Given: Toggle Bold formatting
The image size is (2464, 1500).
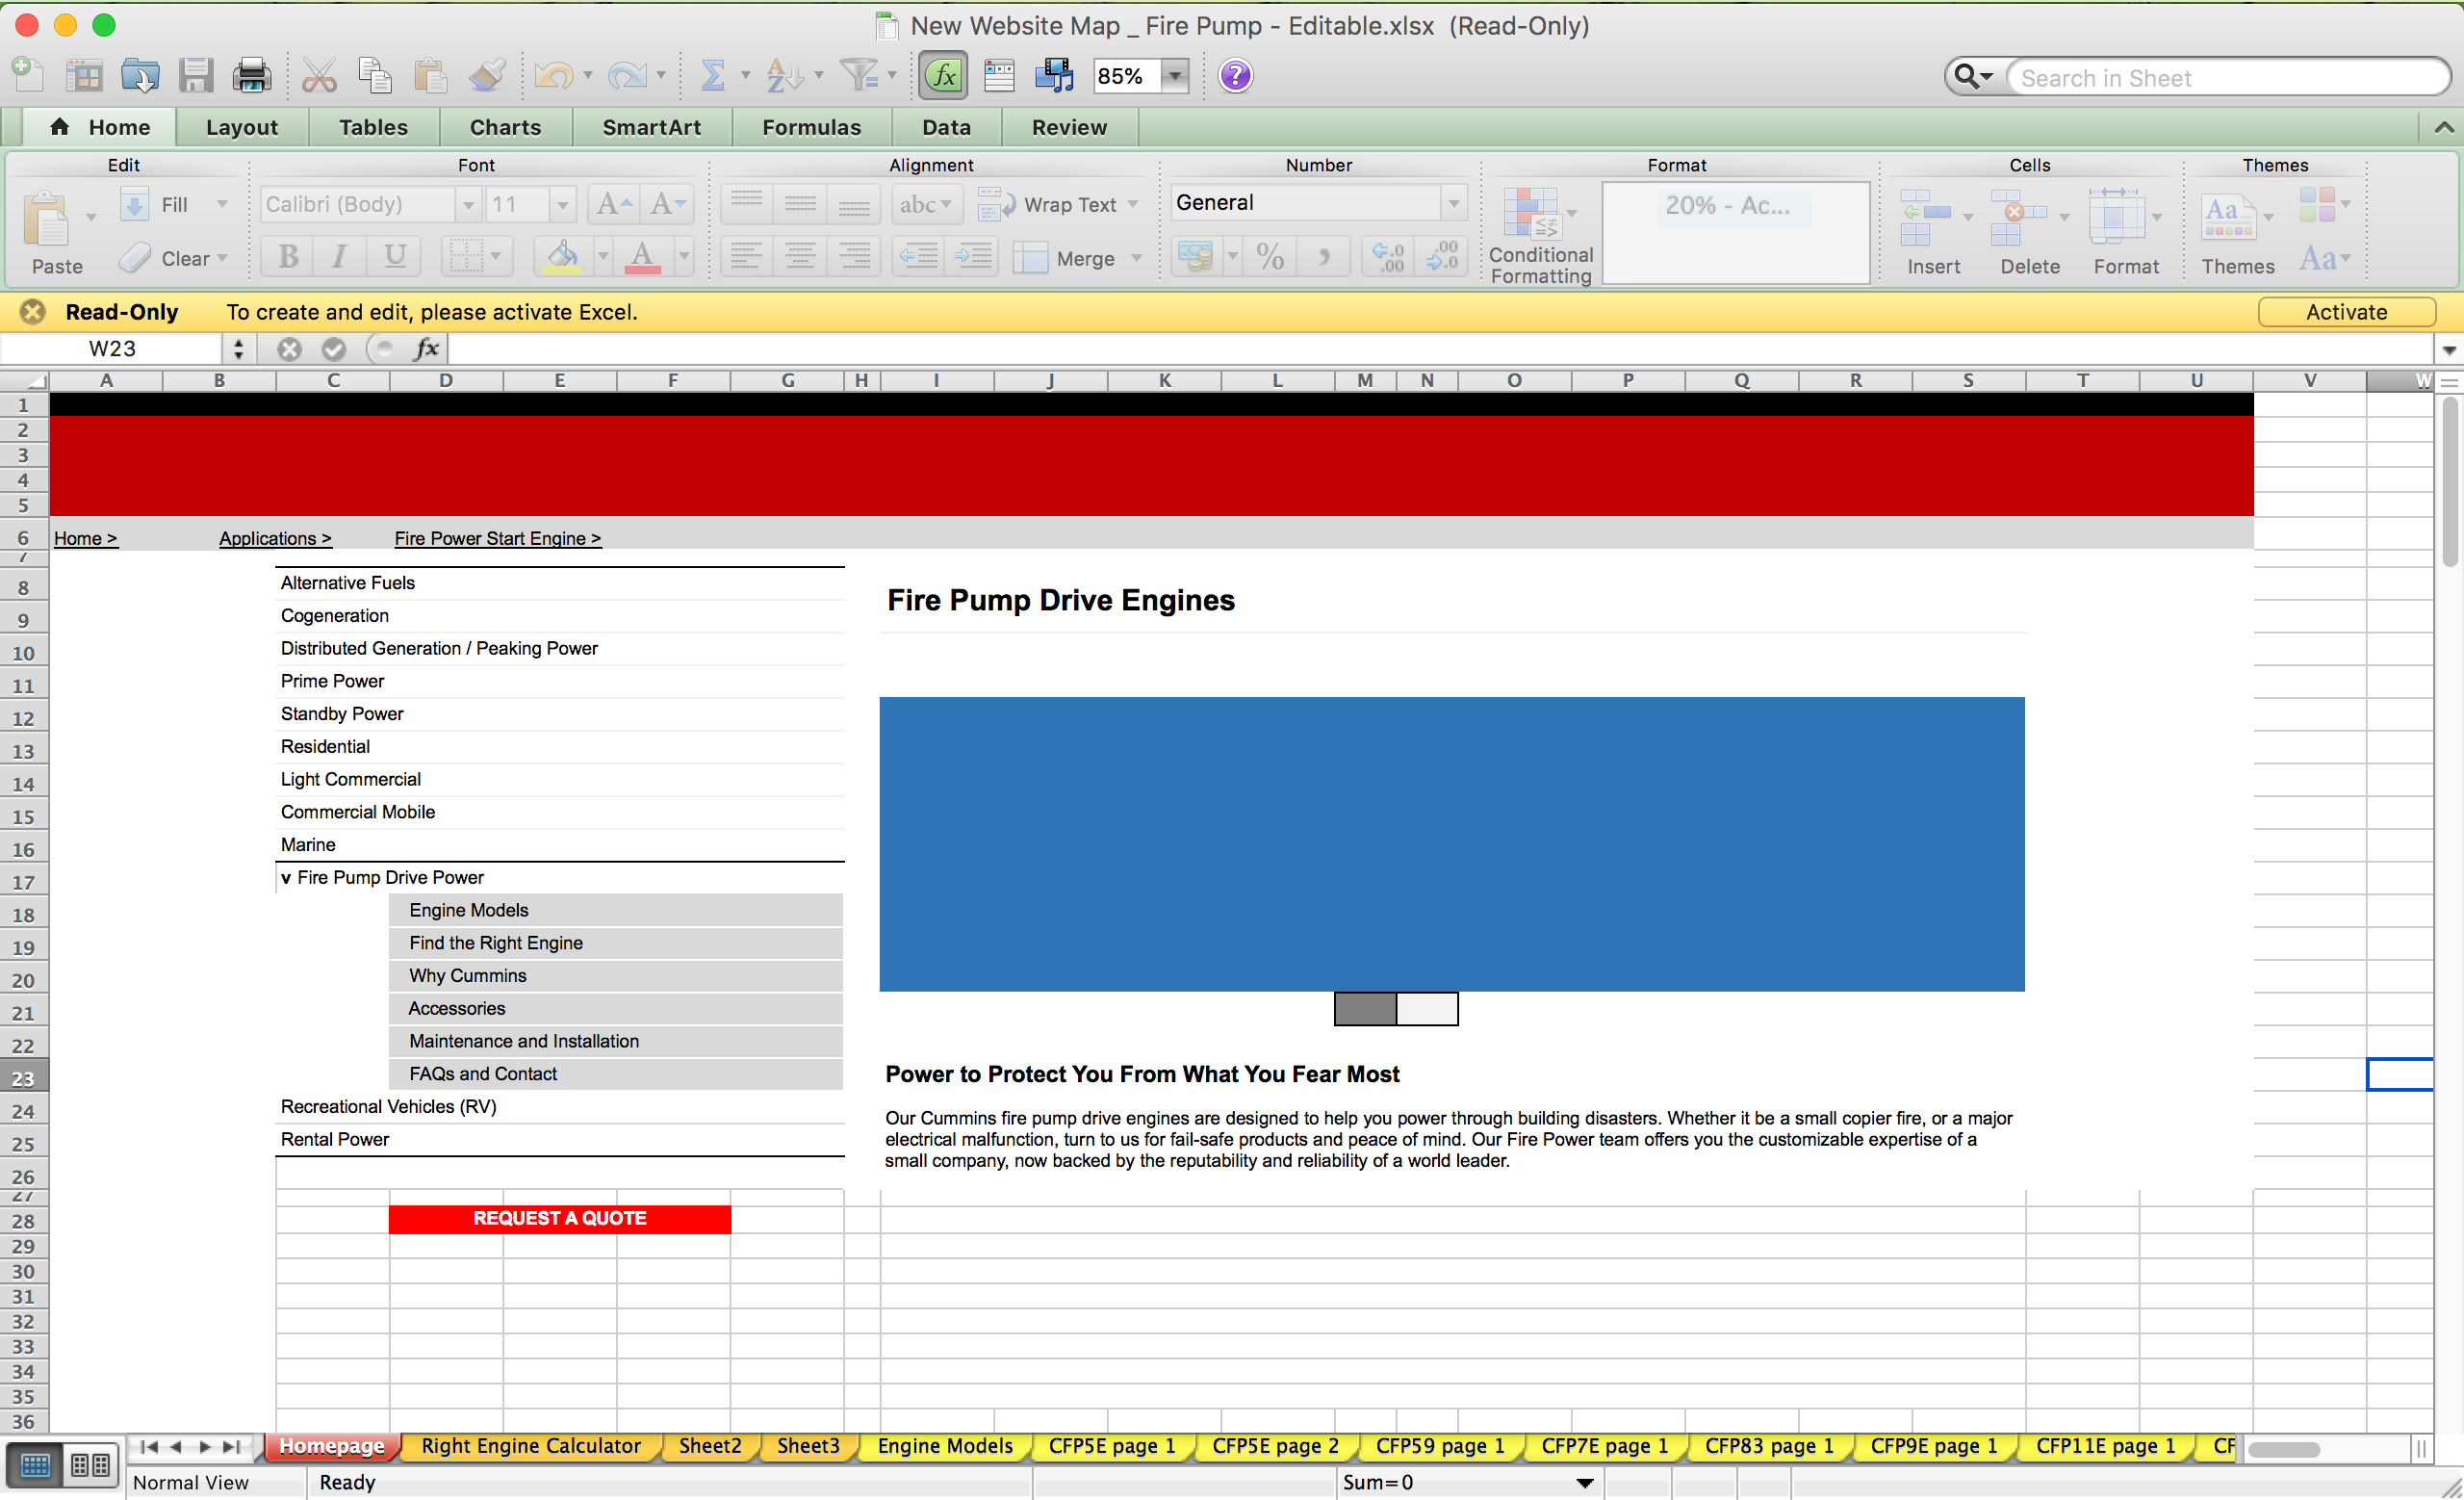Looking at the screenshot, I should 288,257.
